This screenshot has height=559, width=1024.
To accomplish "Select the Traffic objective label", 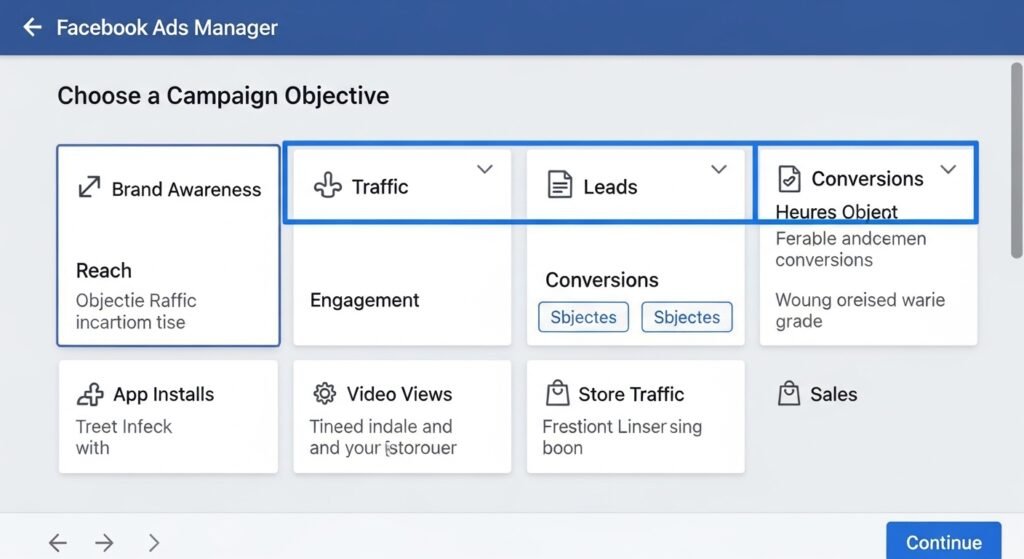I will [x=380, y=187].
